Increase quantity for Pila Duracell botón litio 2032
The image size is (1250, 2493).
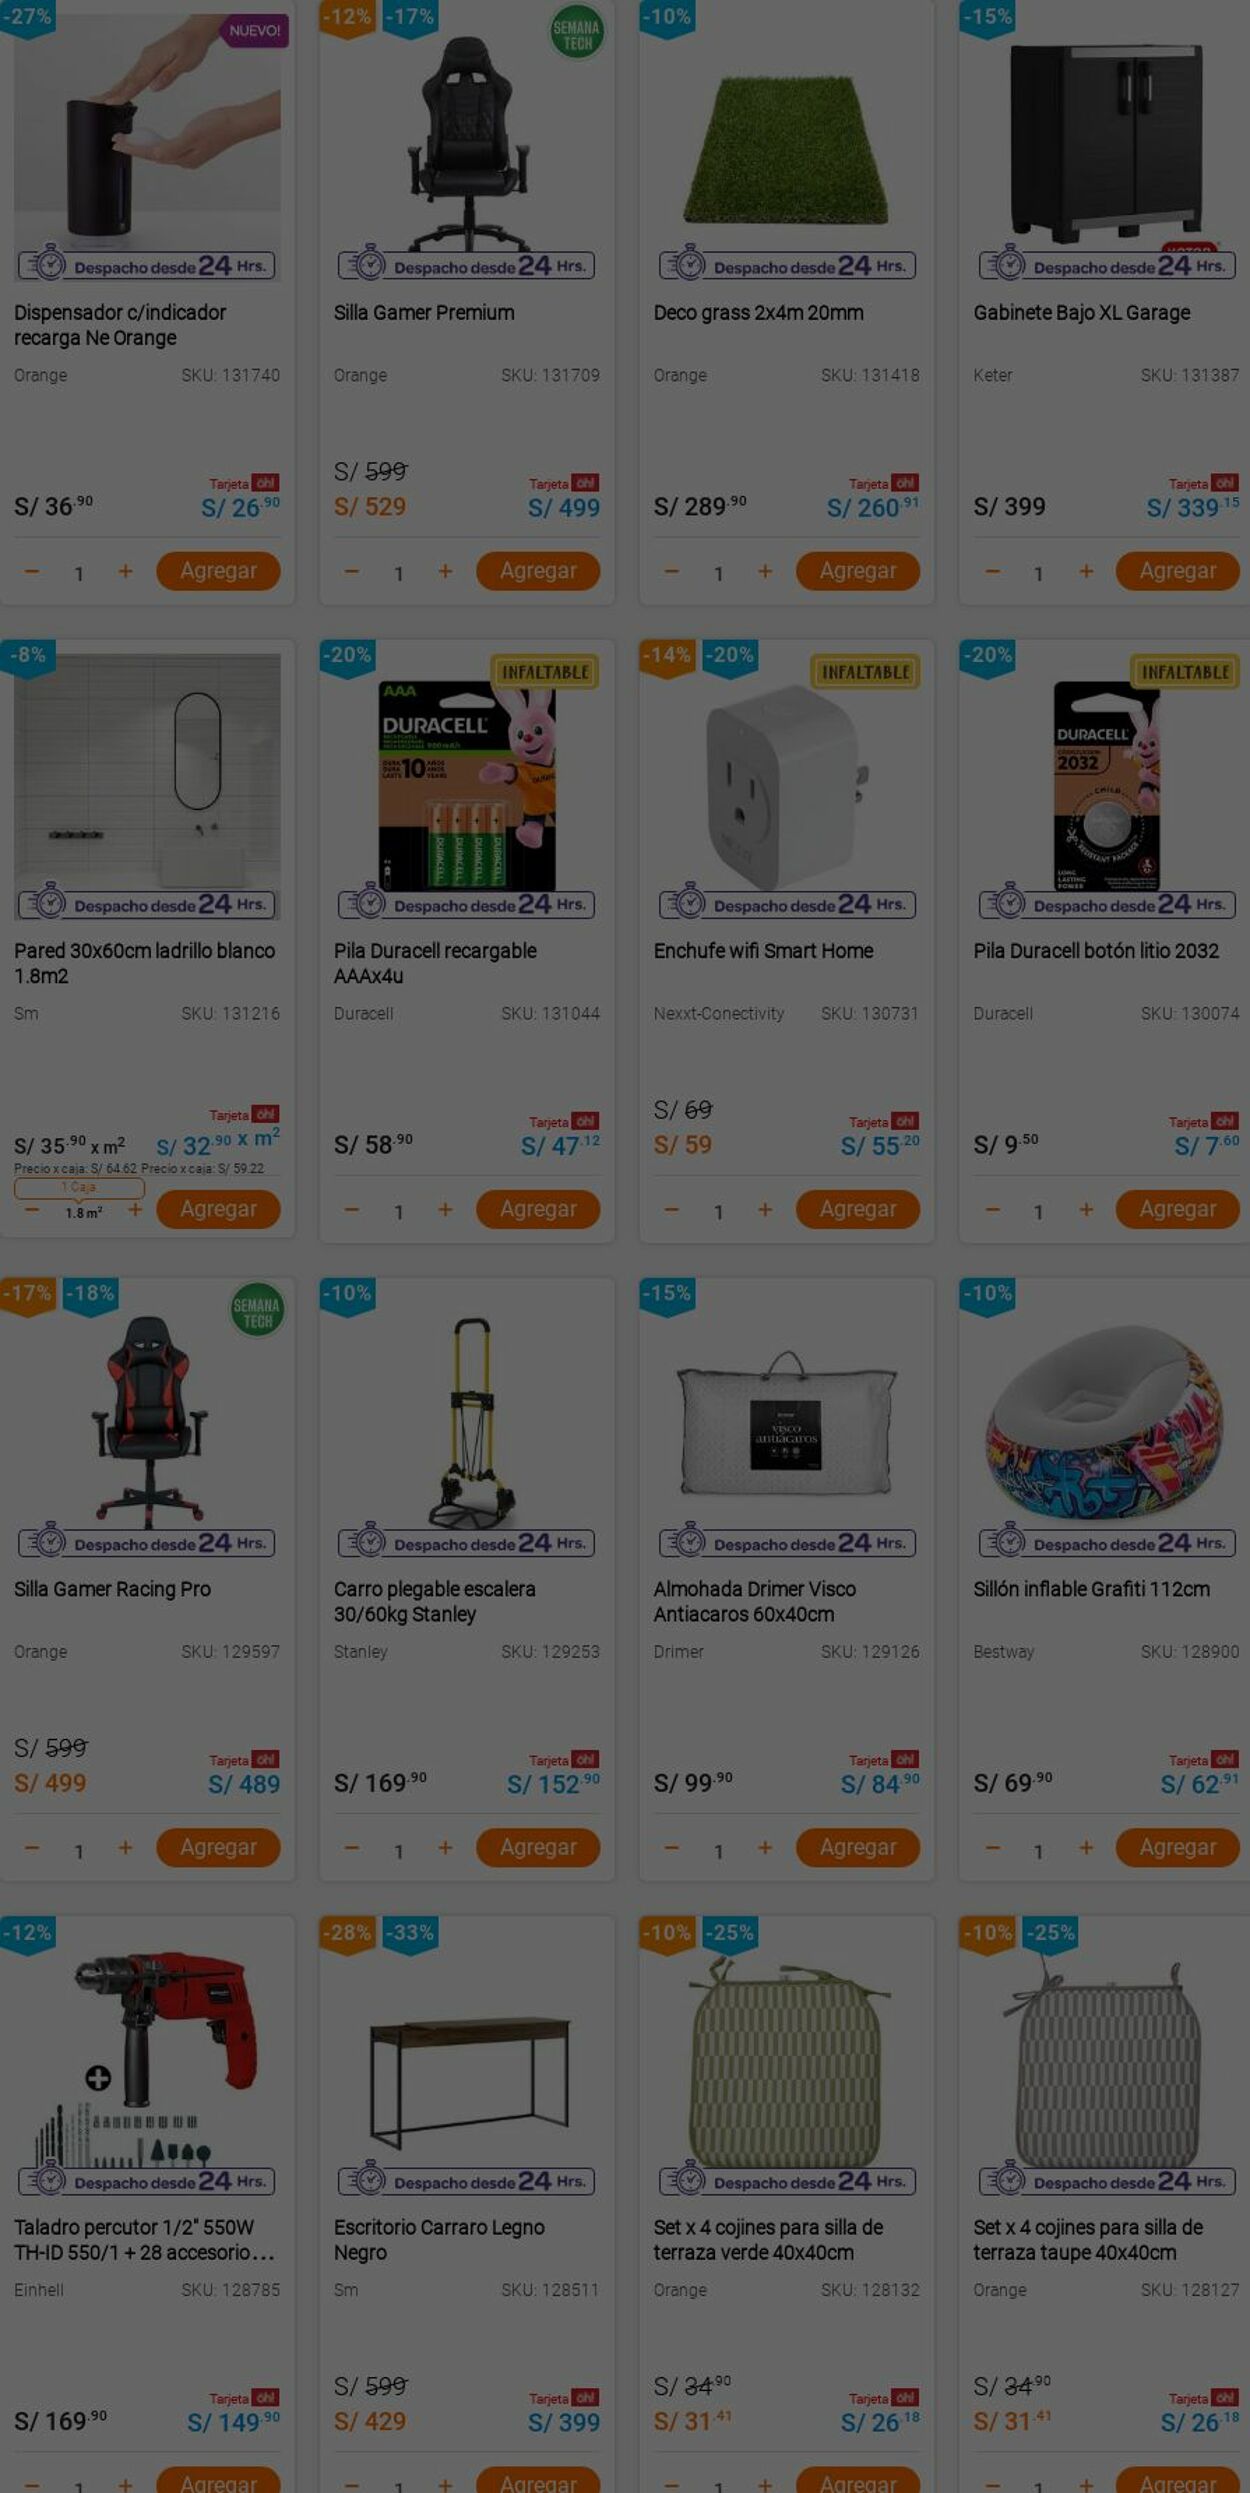coord(1085,1209)
